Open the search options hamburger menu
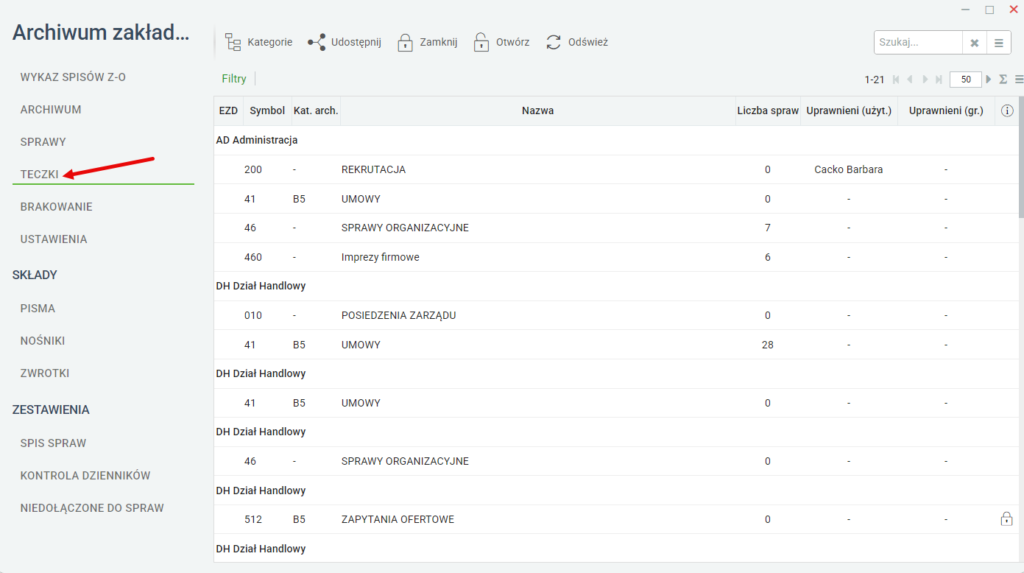The width and height of the screenshot is (1024, 573). click(x=999, y=43)
